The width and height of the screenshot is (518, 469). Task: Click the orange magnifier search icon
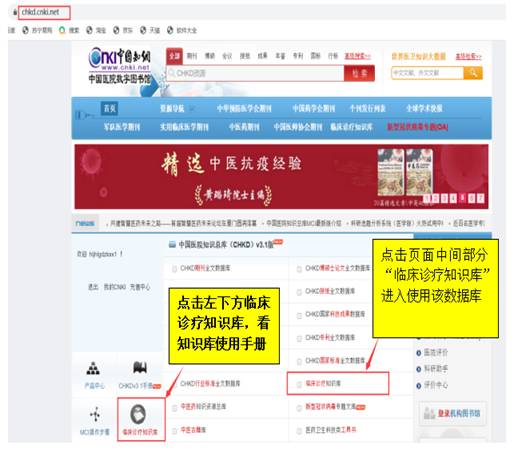pyautogui.click(x=473, y=73)
